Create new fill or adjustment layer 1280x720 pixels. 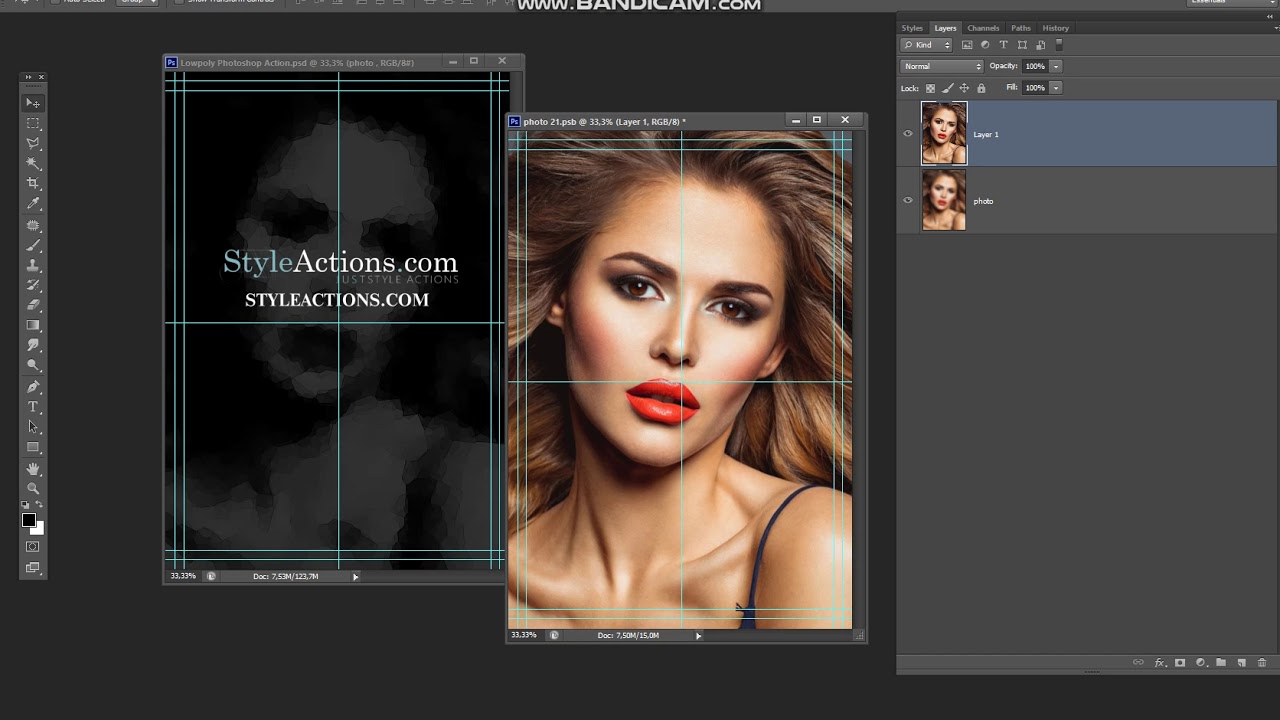[1201, 663]
